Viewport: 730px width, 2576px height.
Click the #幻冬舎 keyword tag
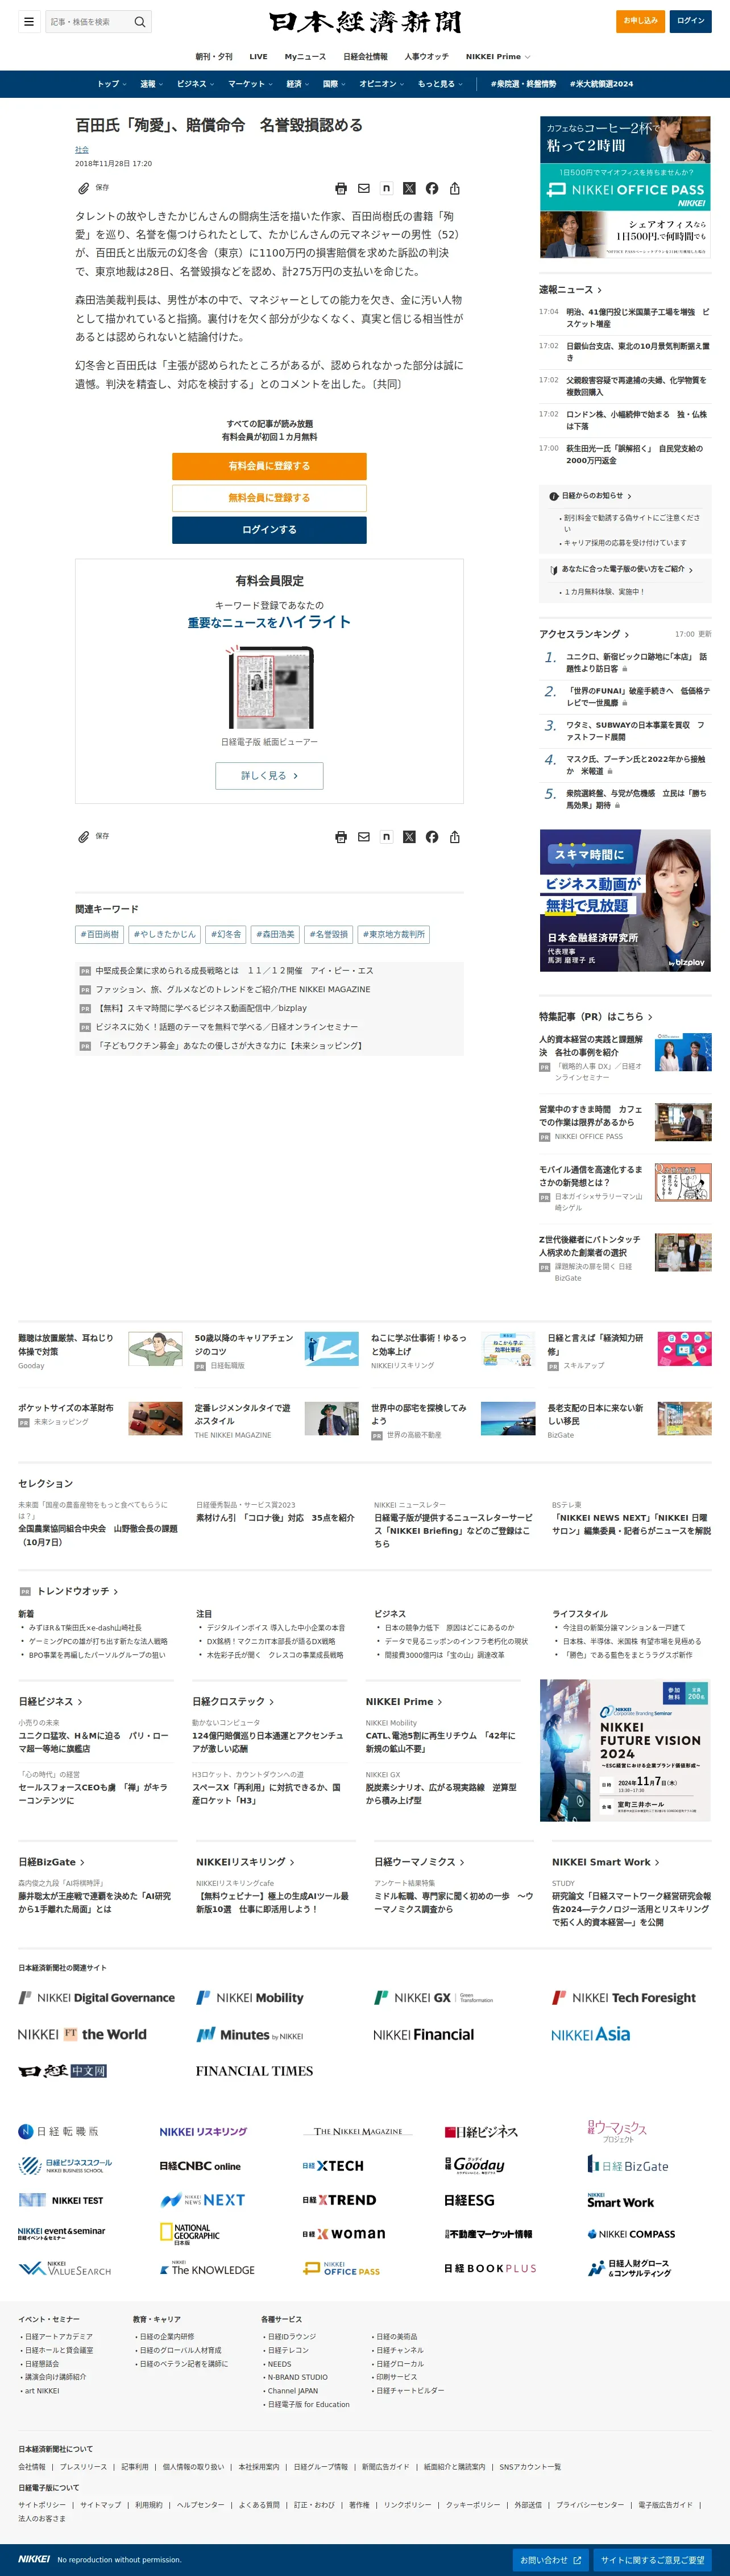(226, 934)
